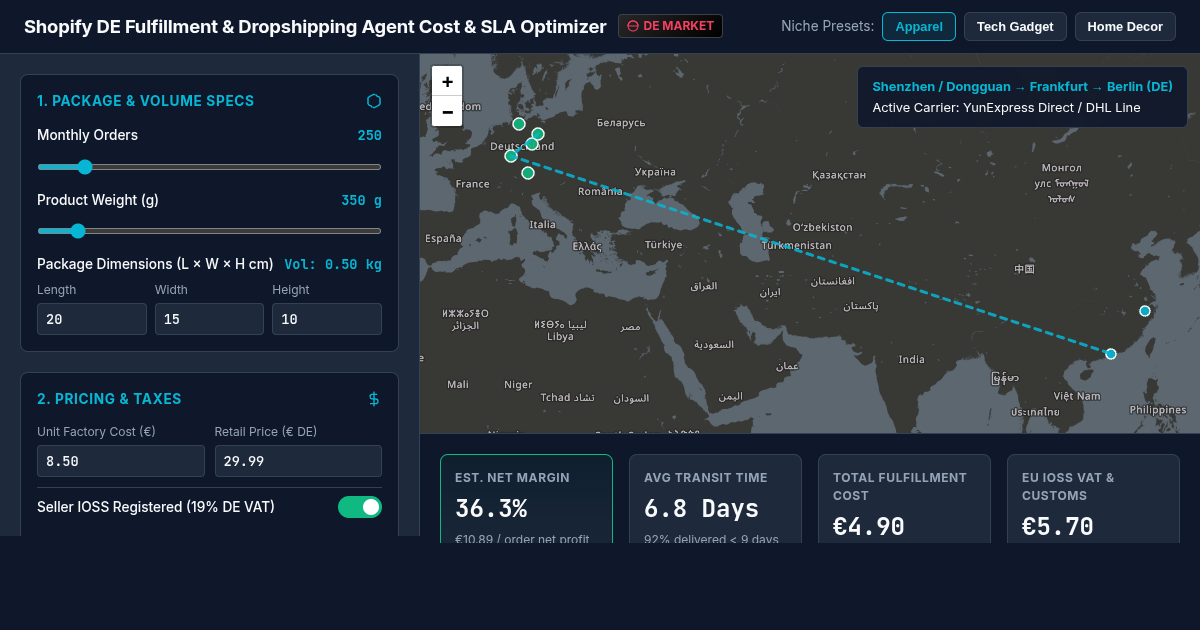Click the 'Shenzhen / Dongguan → Frankfurt → Berlin (DE)' route text
This screenshot has height=630, width=1200.
tap(1022, 87)
